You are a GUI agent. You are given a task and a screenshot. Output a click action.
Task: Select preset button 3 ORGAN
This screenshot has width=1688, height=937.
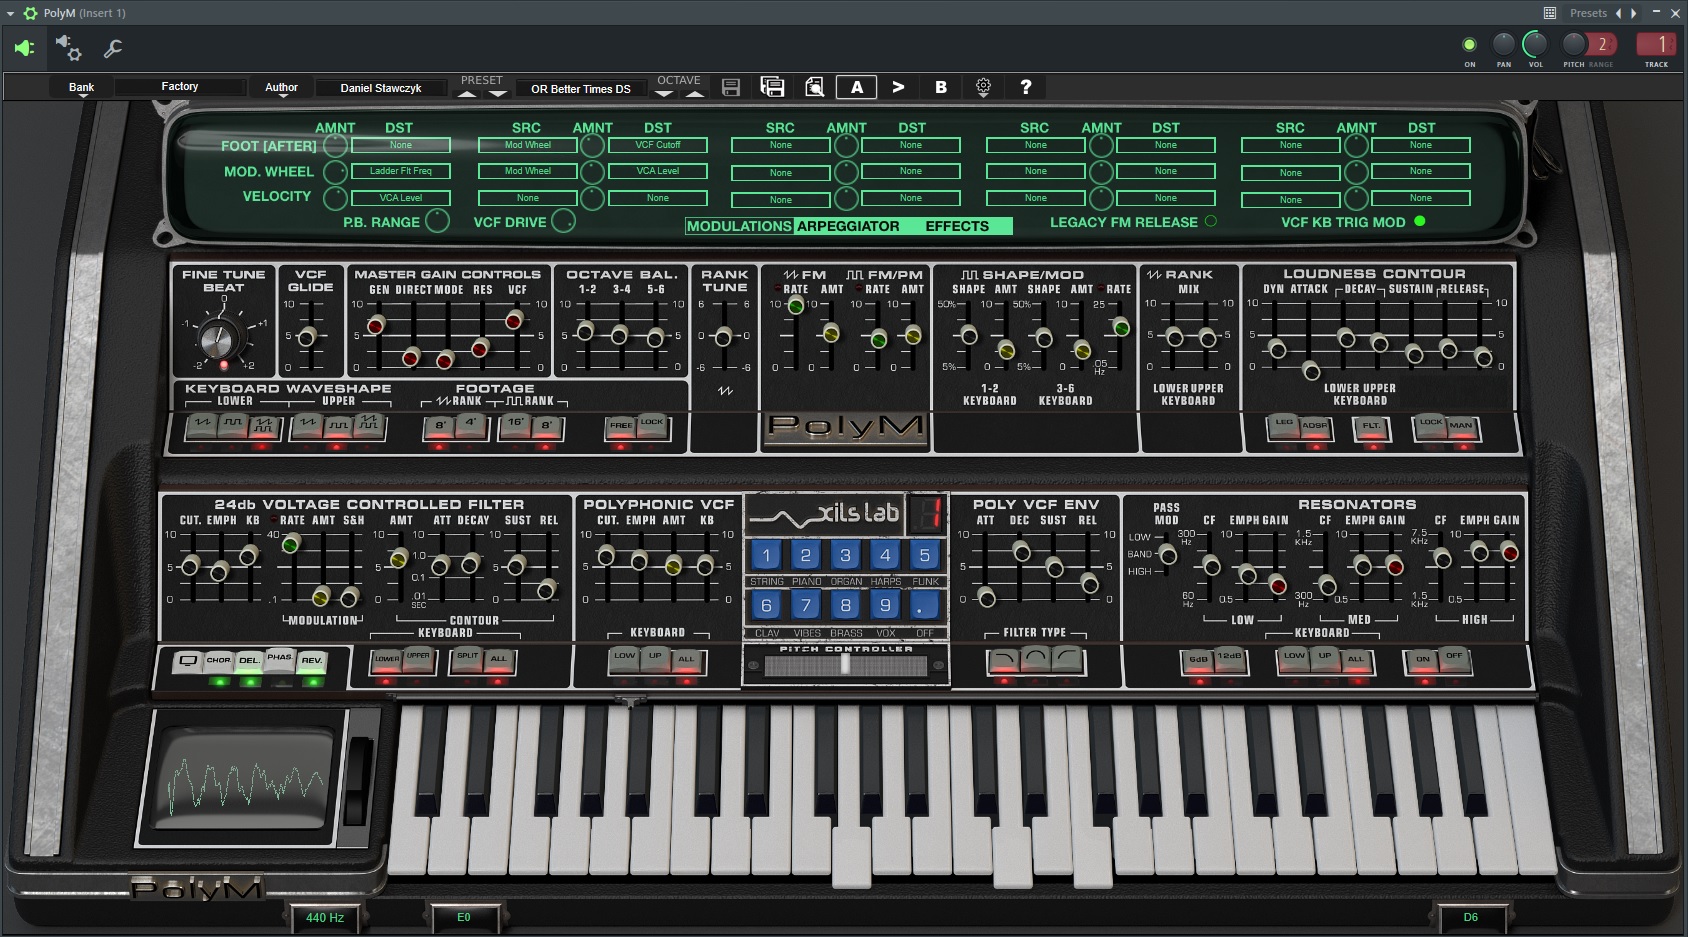pyautogui.click(x=846, y=555)
